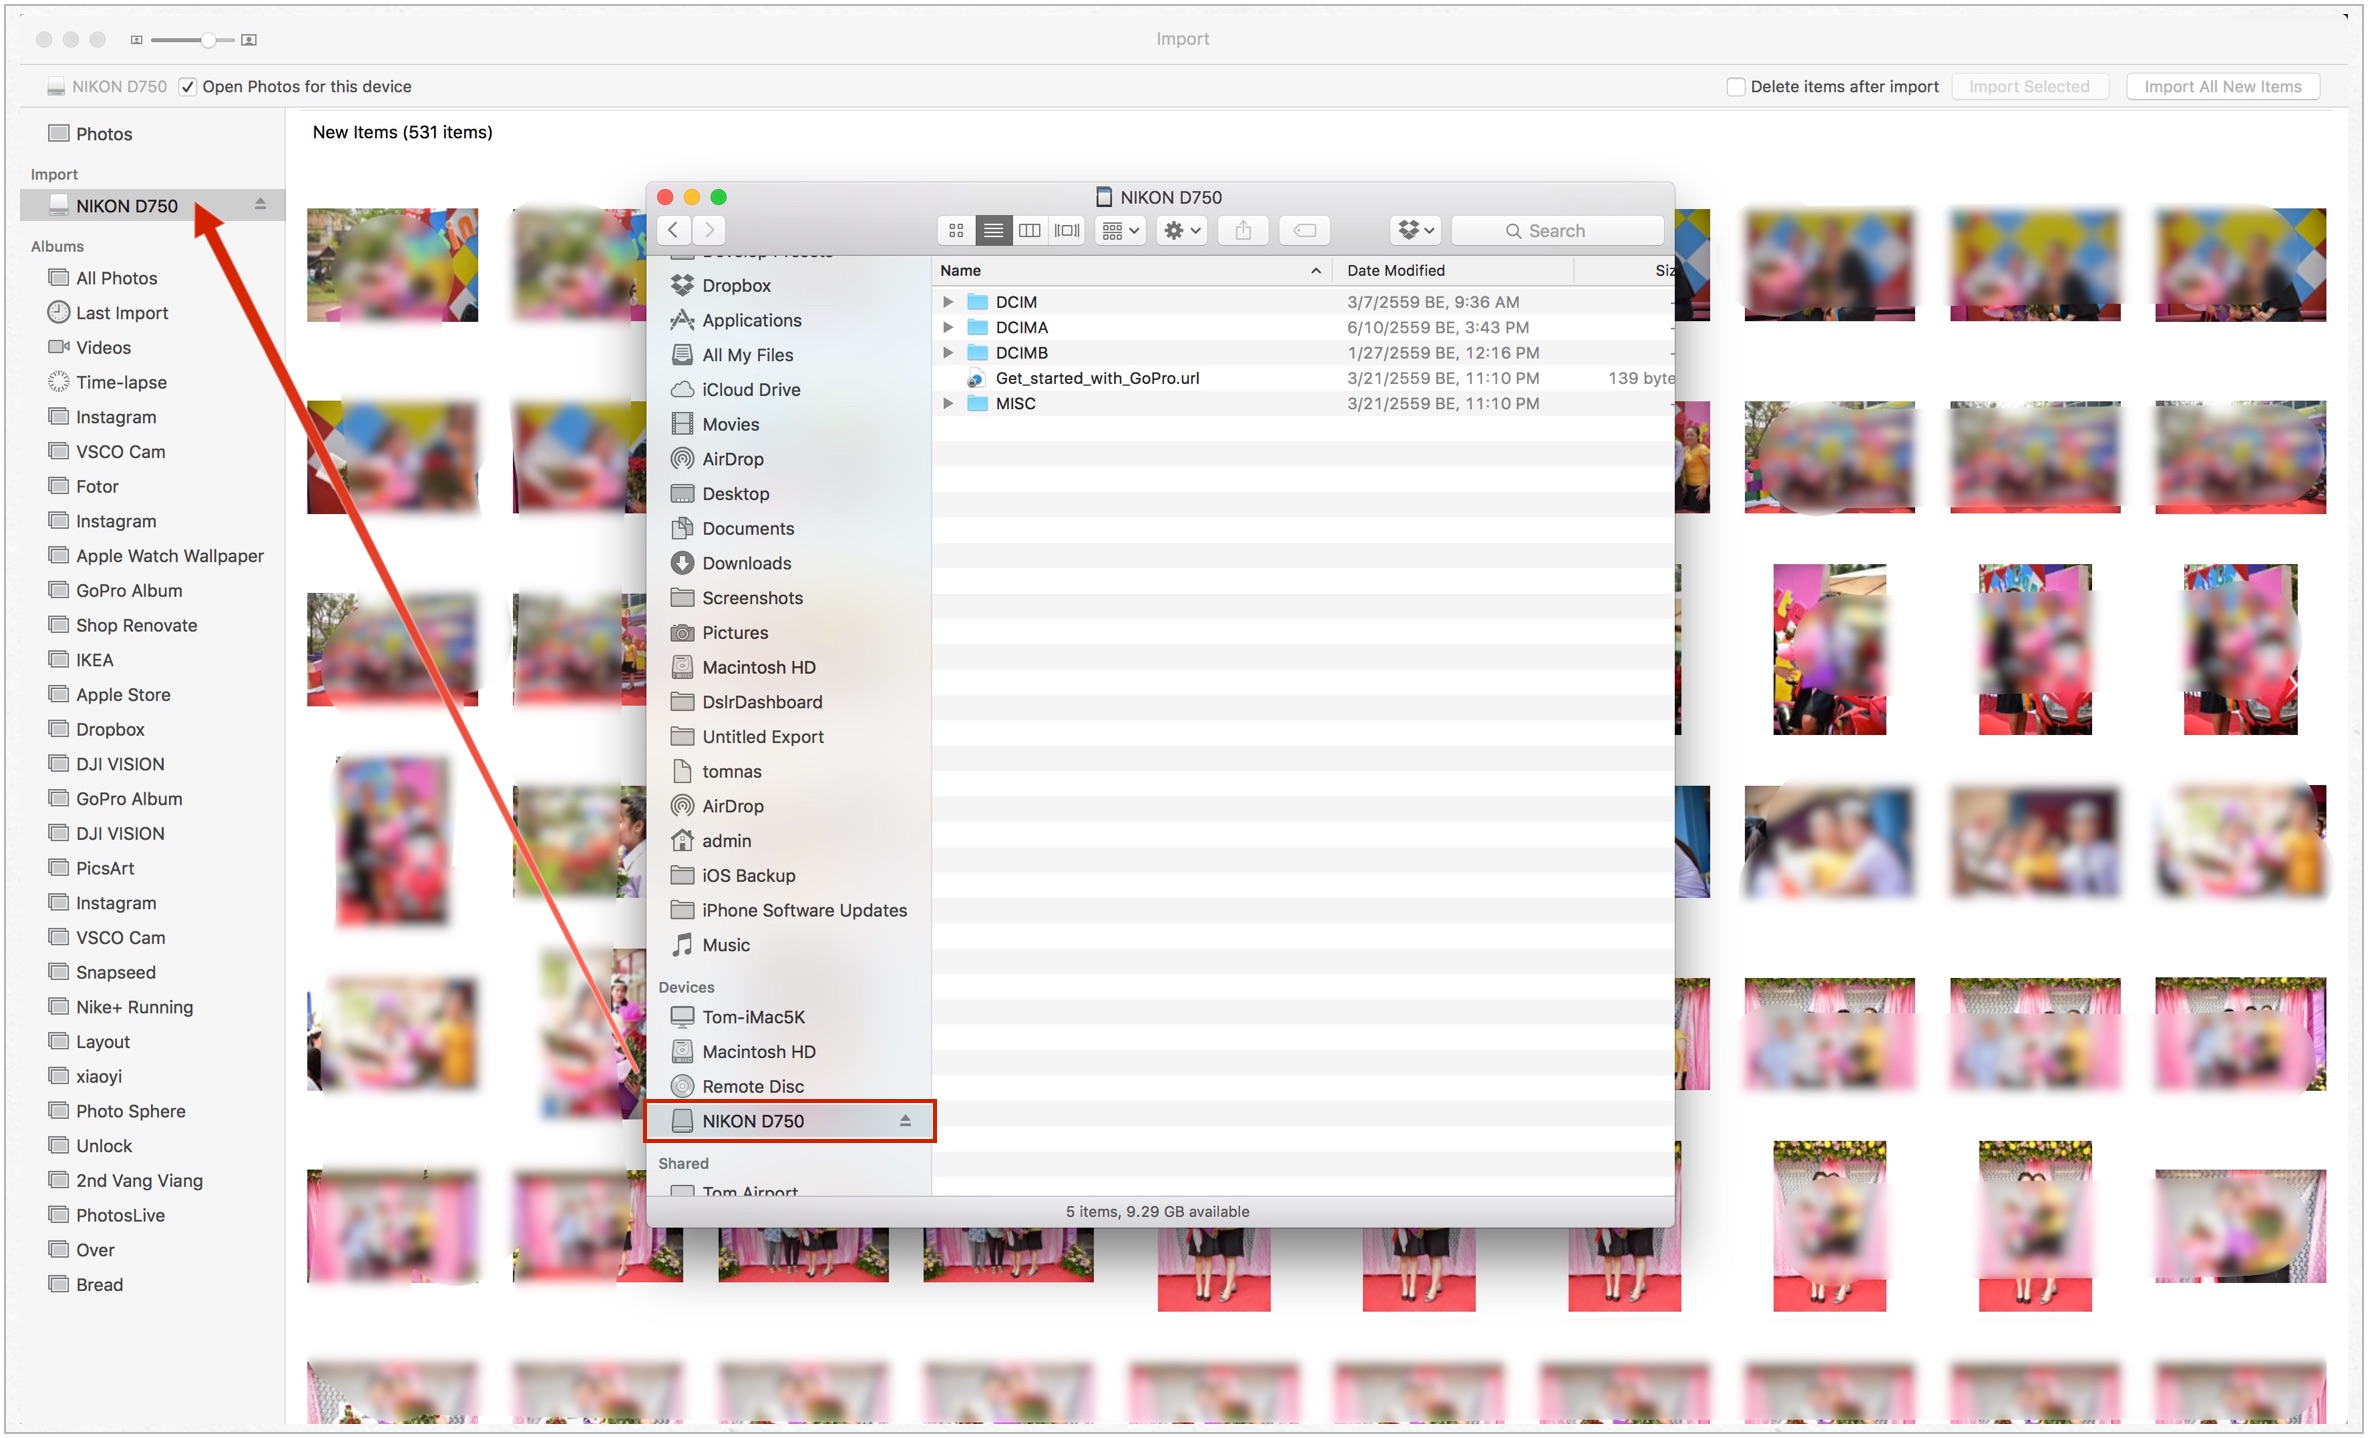Select Get_started_with_GoPro.url file

(x=1097, y=378)
